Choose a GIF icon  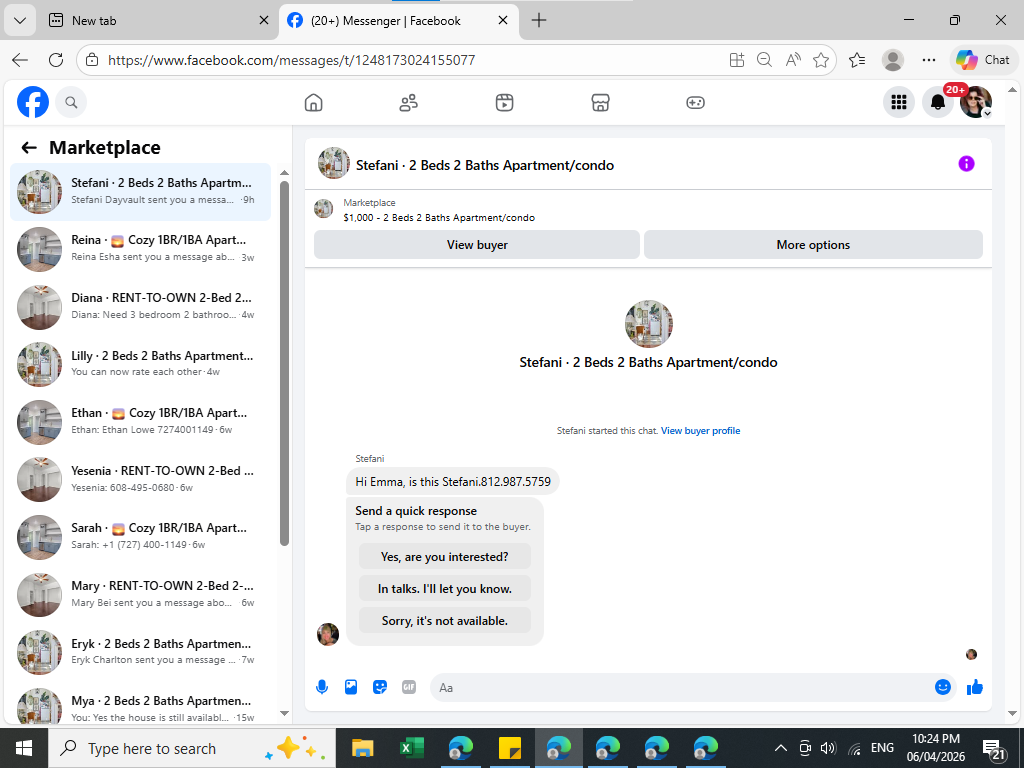coord(409,687)
